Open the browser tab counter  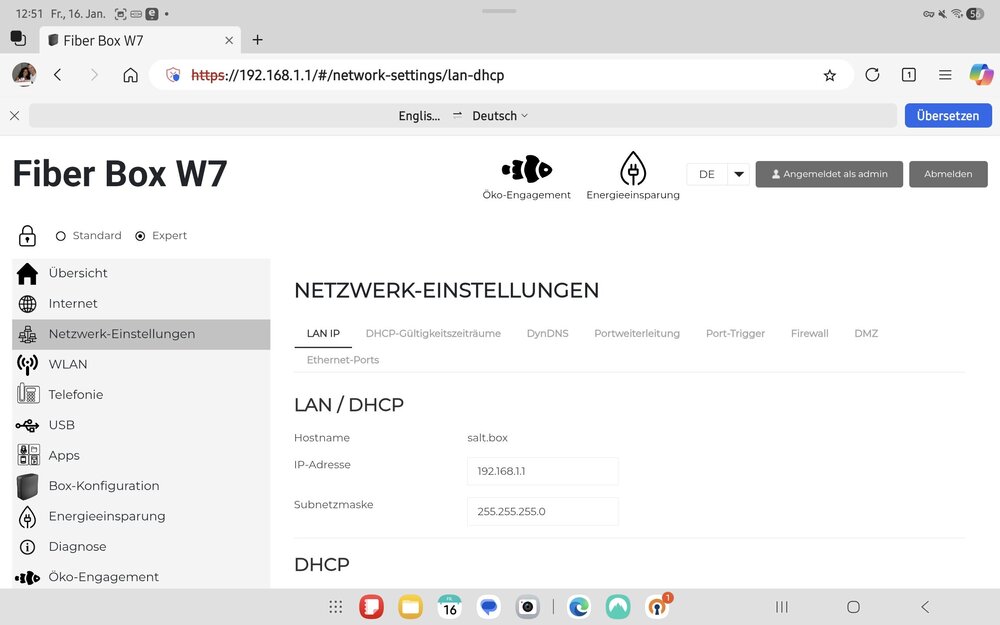coord(908,75)
